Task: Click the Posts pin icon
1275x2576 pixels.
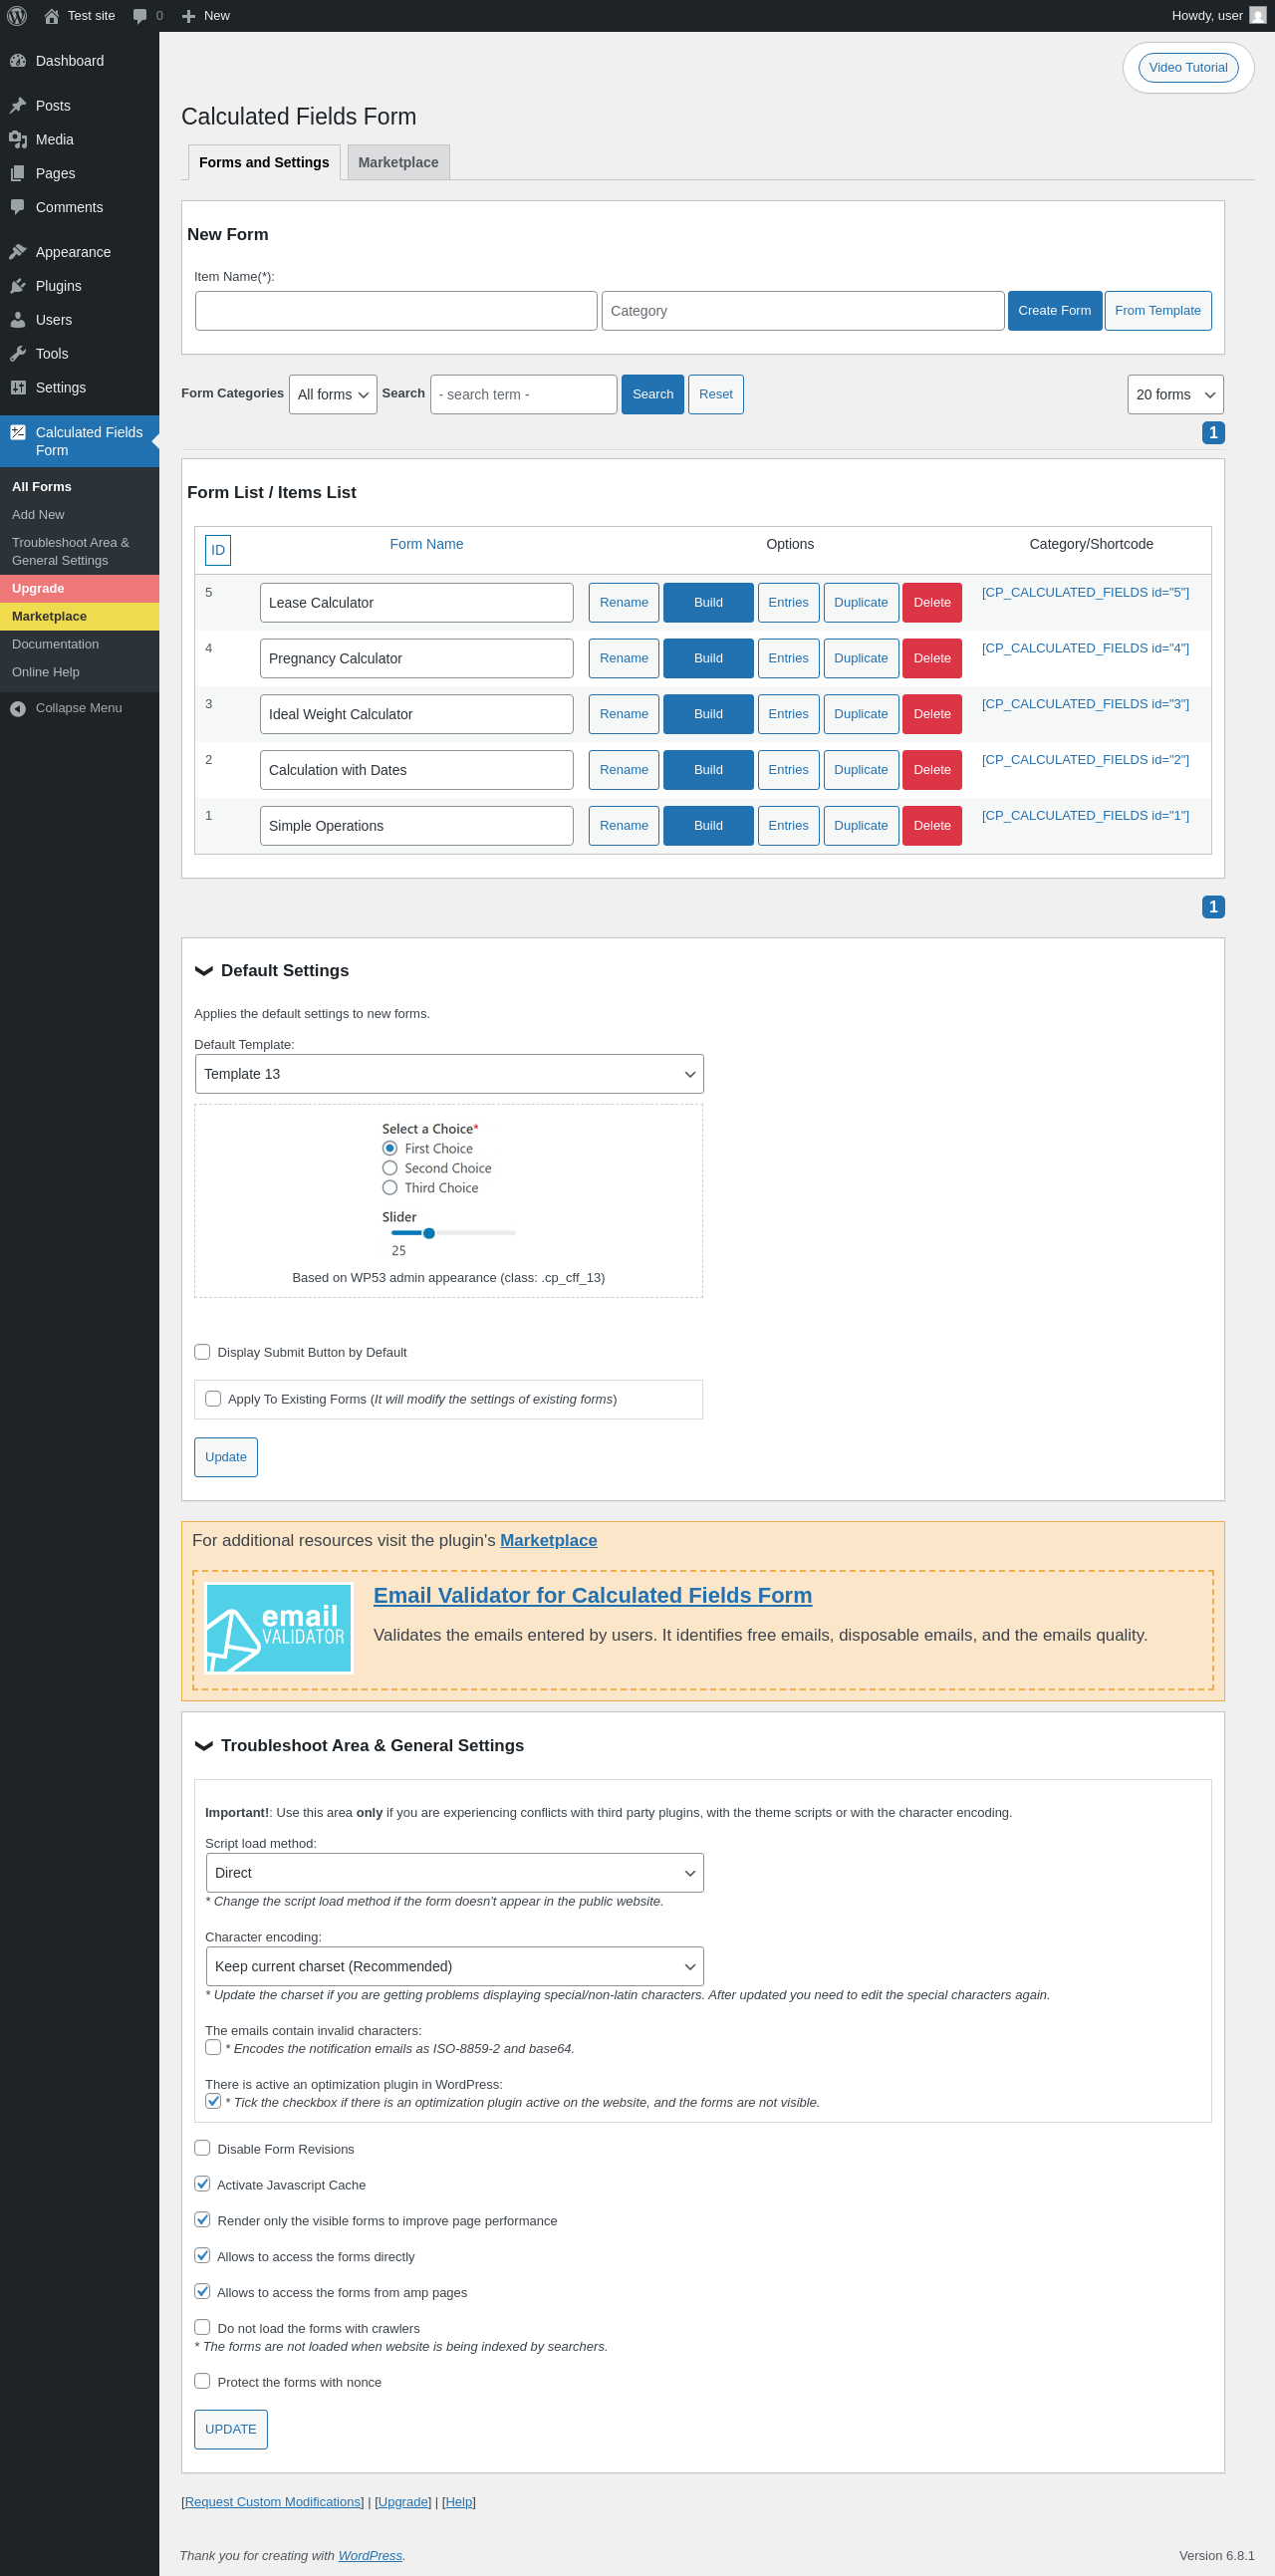Action: click(x=18, y=106)
